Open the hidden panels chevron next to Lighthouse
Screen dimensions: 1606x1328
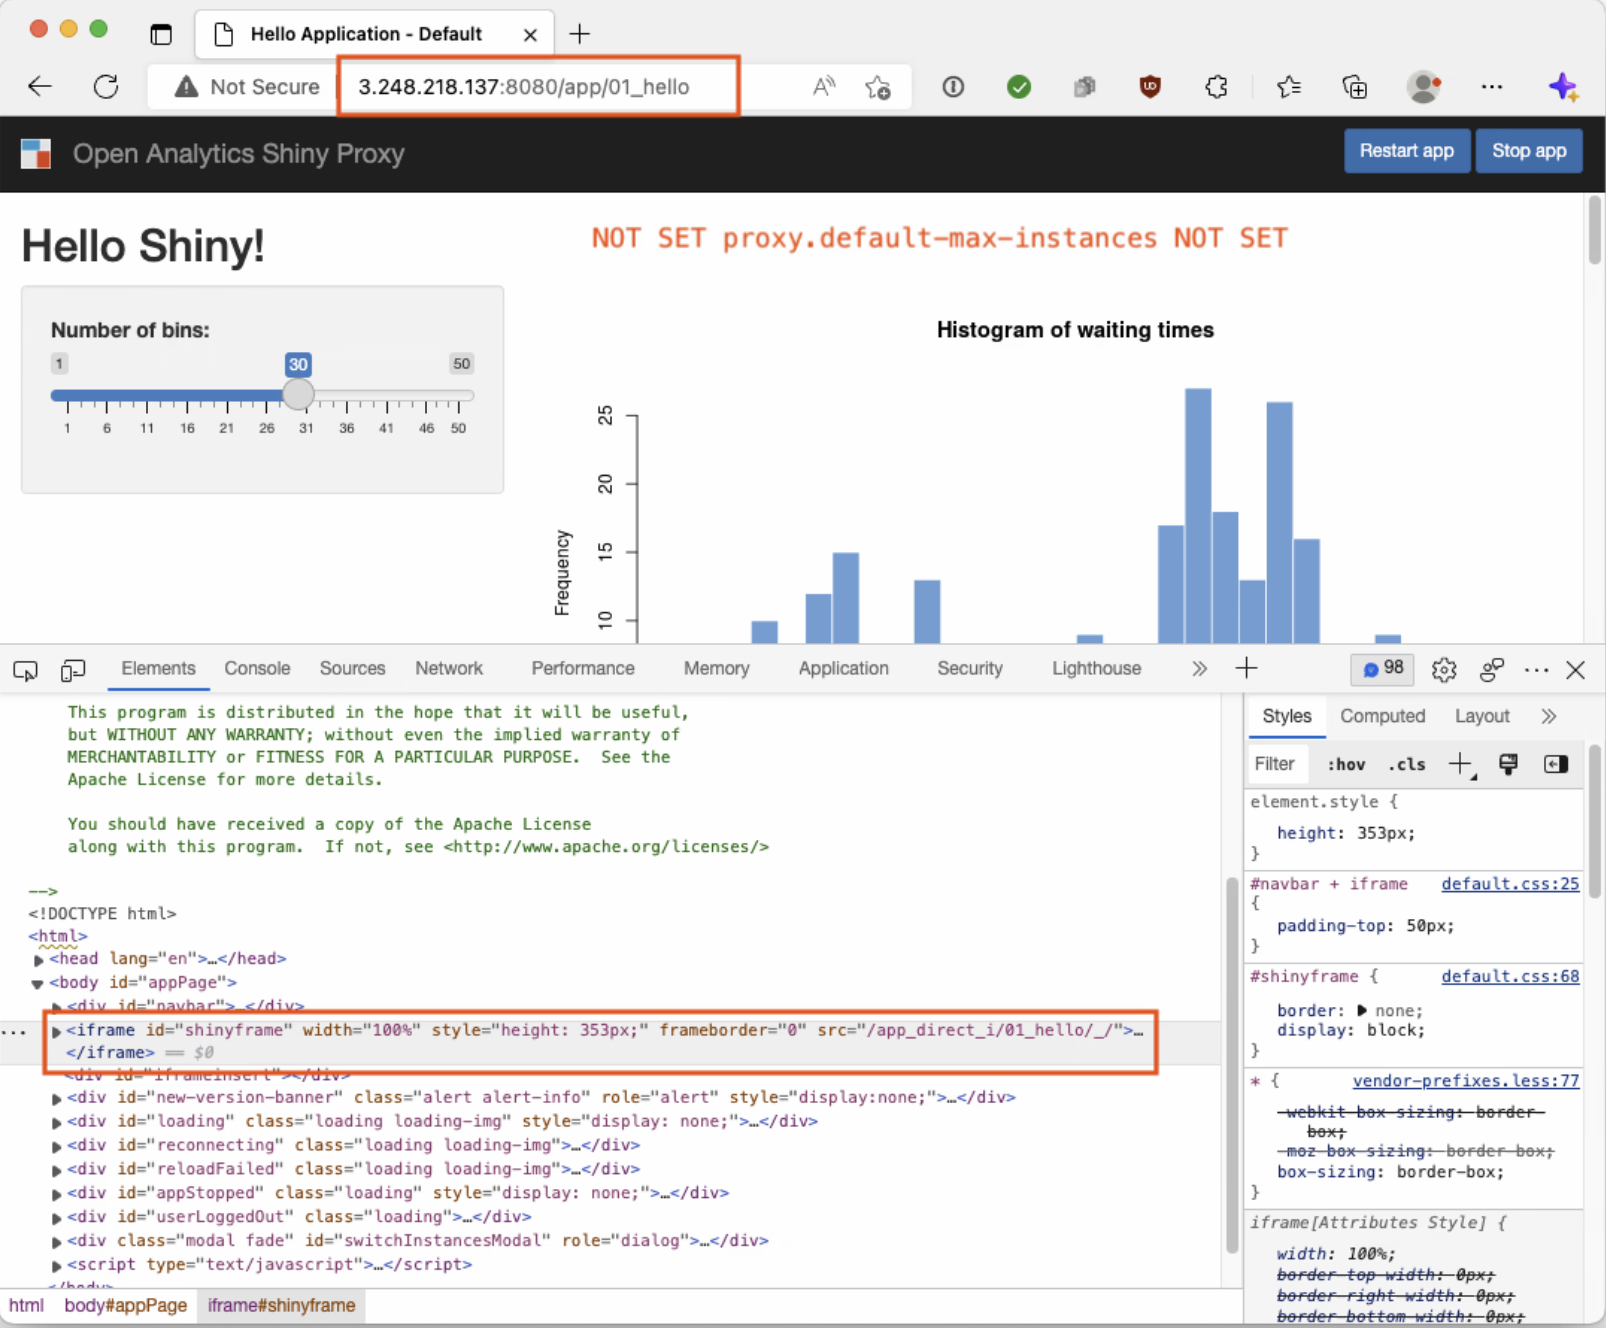point(1199,668)
